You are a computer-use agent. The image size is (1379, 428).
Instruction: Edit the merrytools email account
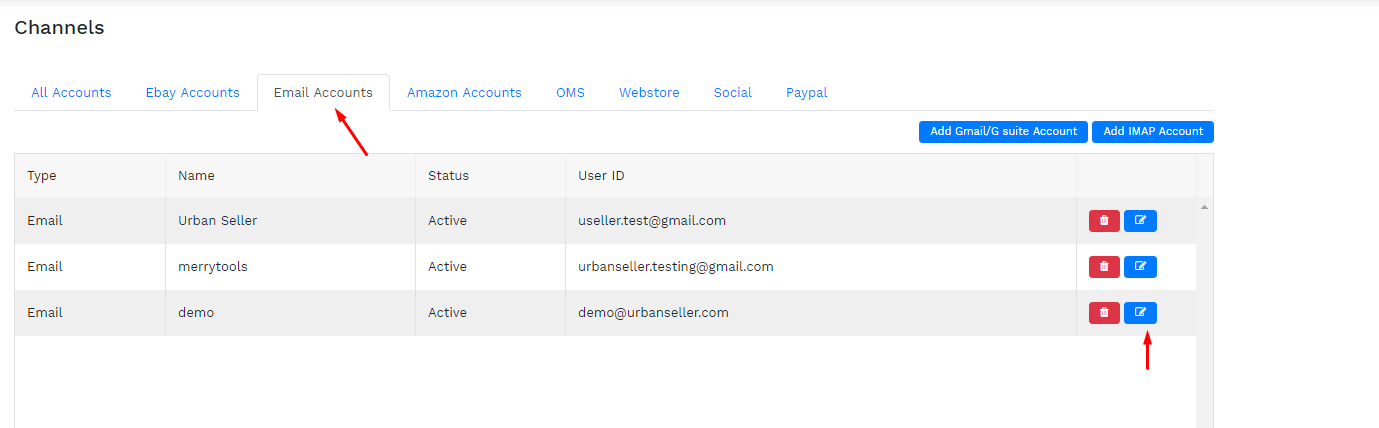(1140, 267)
